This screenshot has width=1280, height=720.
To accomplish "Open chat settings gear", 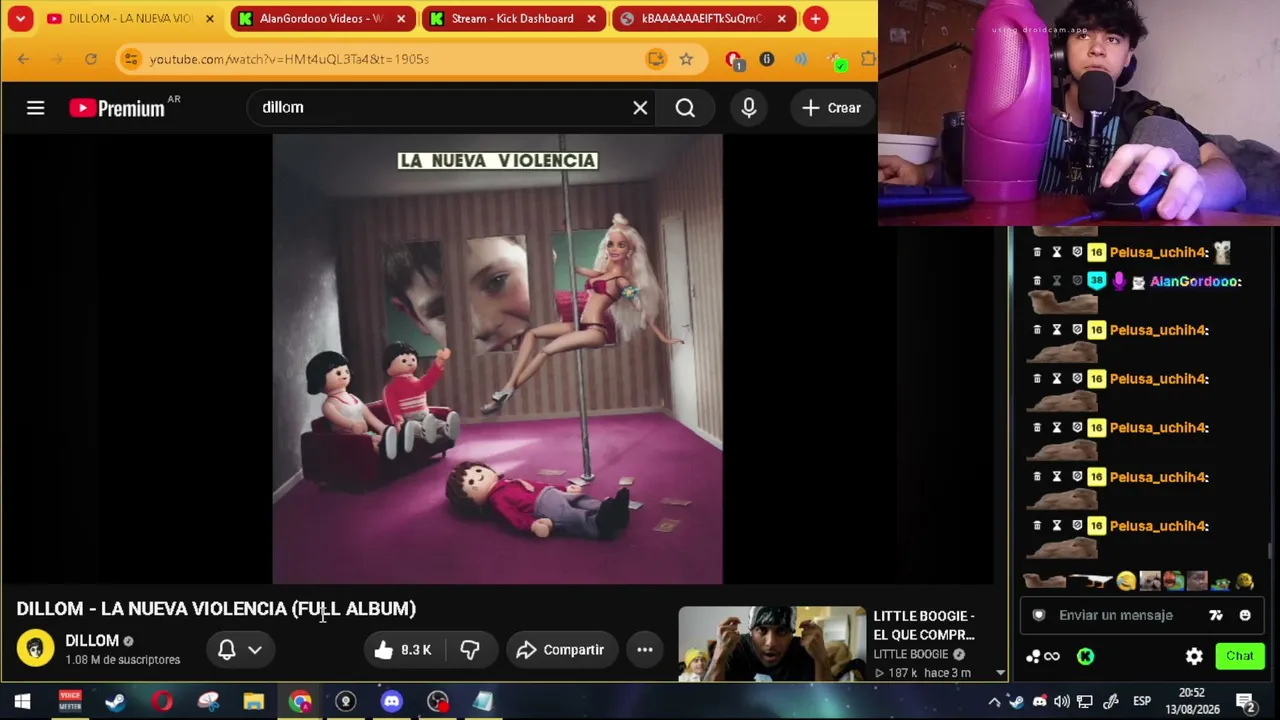I will [x=1194, y=656].
